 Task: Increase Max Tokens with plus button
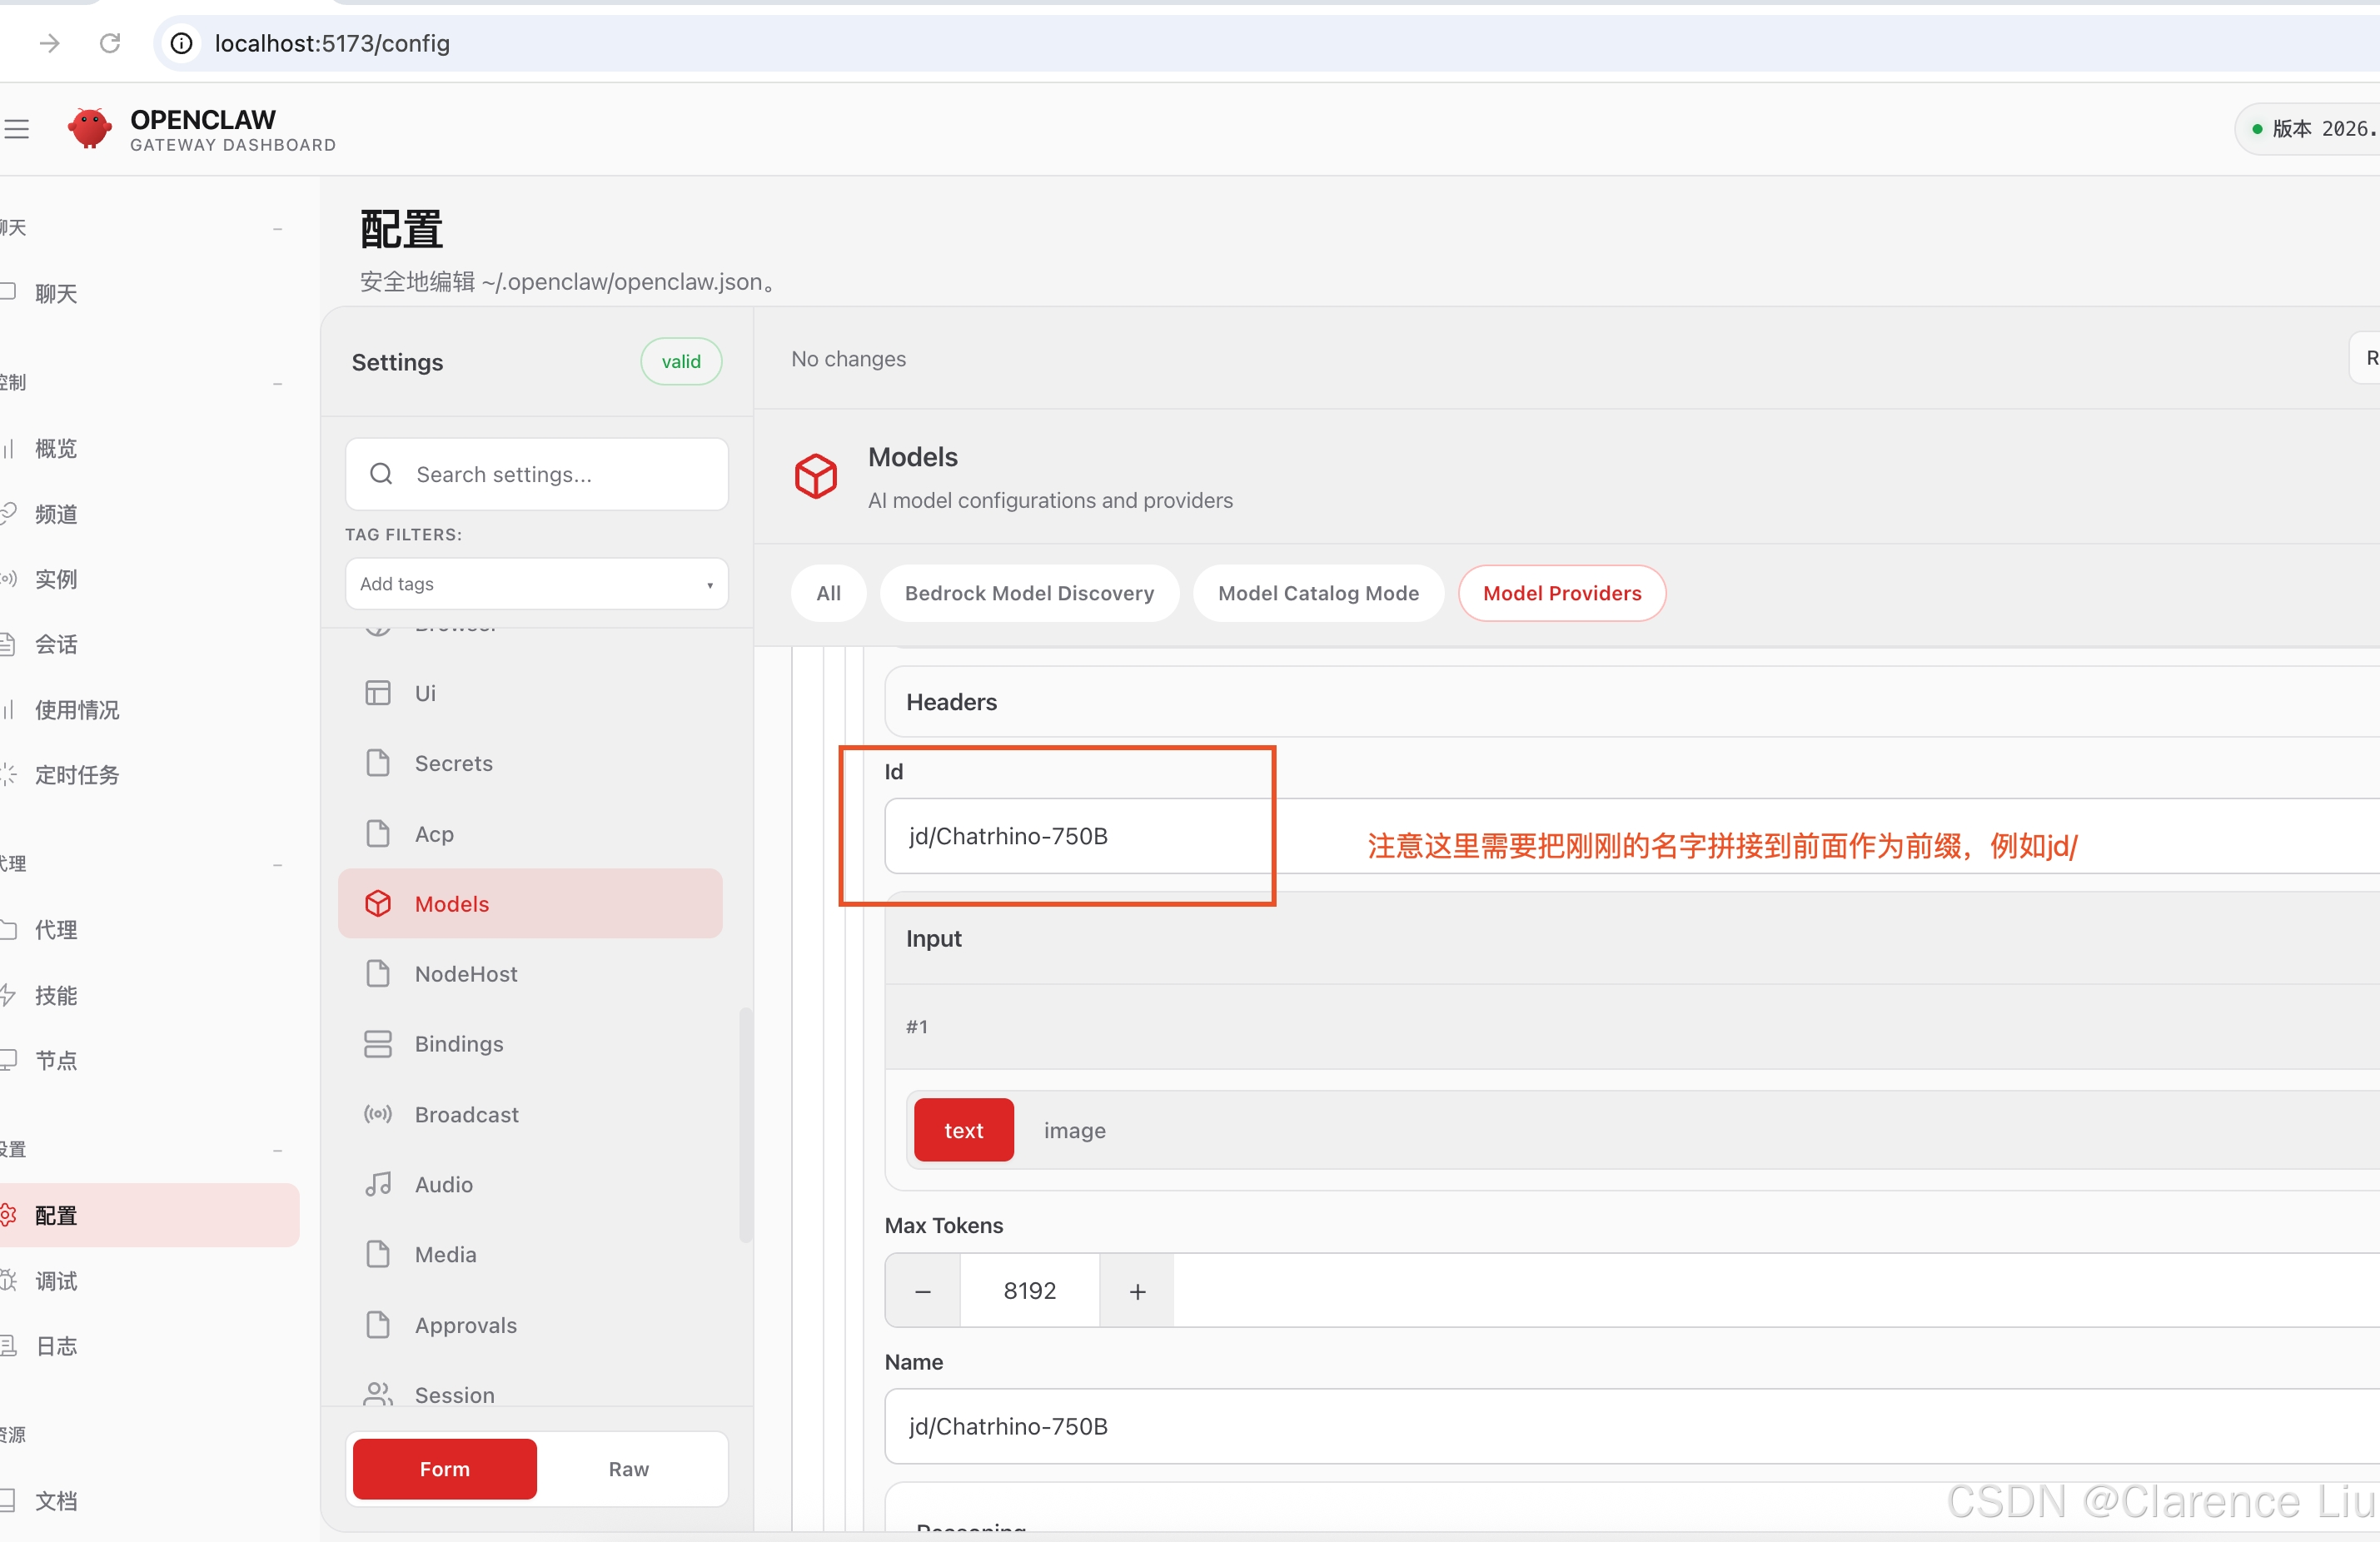click(x=1137, y=1290)
